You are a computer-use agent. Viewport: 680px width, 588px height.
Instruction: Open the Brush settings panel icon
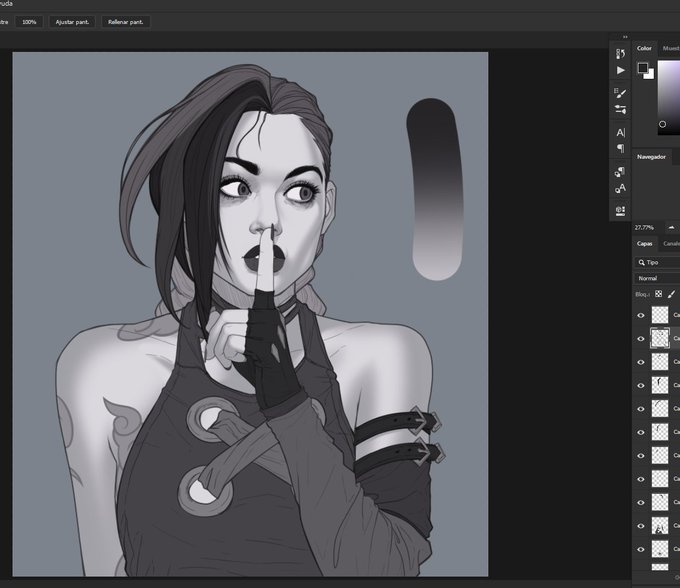click(621, 93)
